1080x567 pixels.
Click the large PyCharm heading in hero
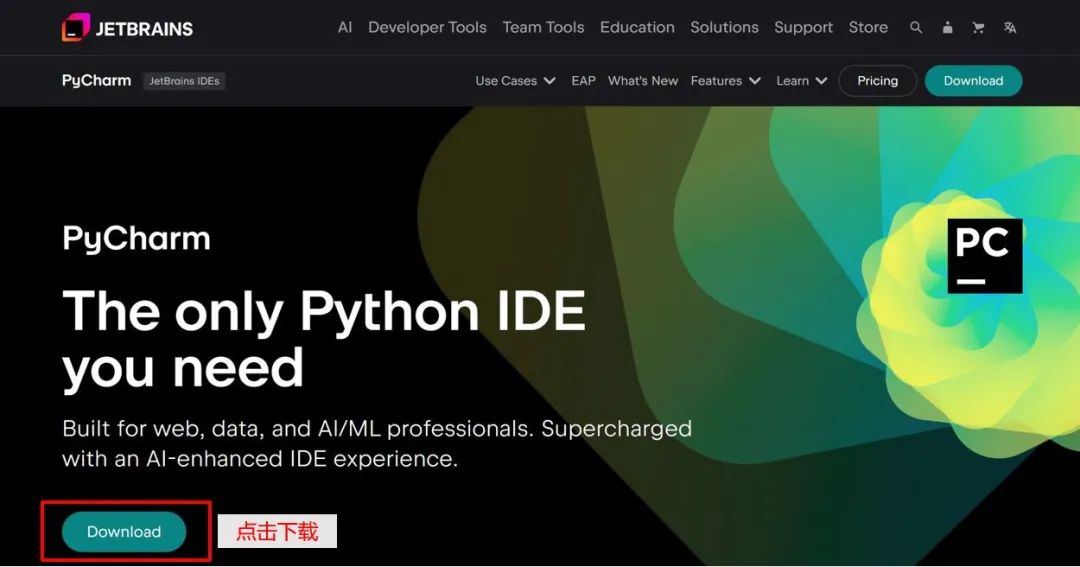(136, 239)
